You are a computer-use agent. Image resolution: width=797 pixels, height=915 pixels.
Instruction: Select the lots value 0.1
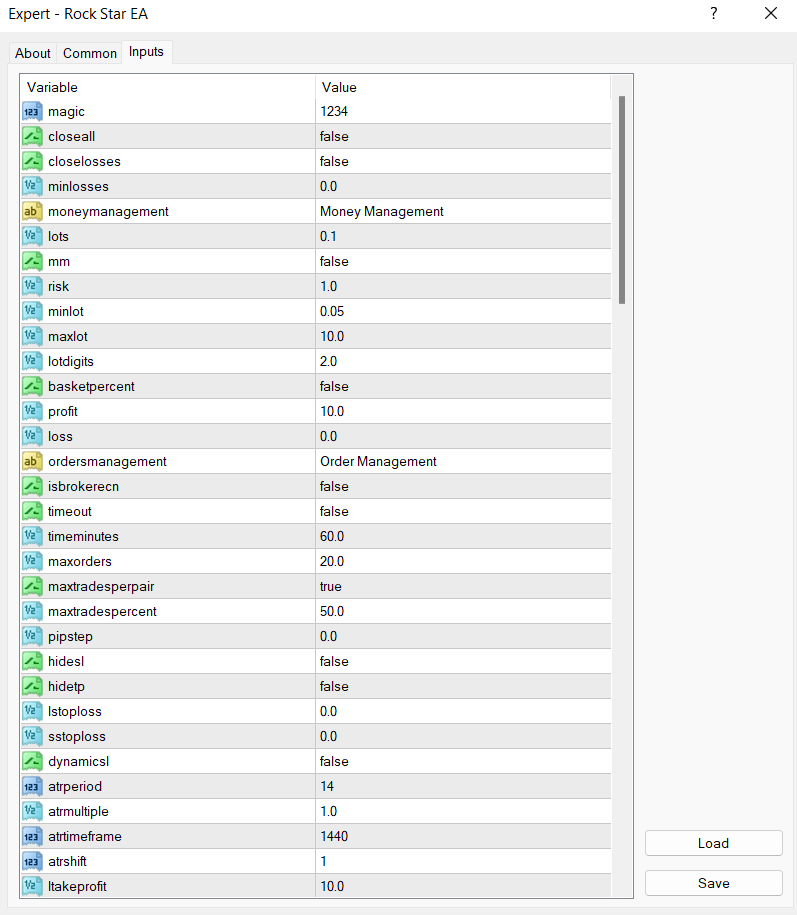click(463, 236)
